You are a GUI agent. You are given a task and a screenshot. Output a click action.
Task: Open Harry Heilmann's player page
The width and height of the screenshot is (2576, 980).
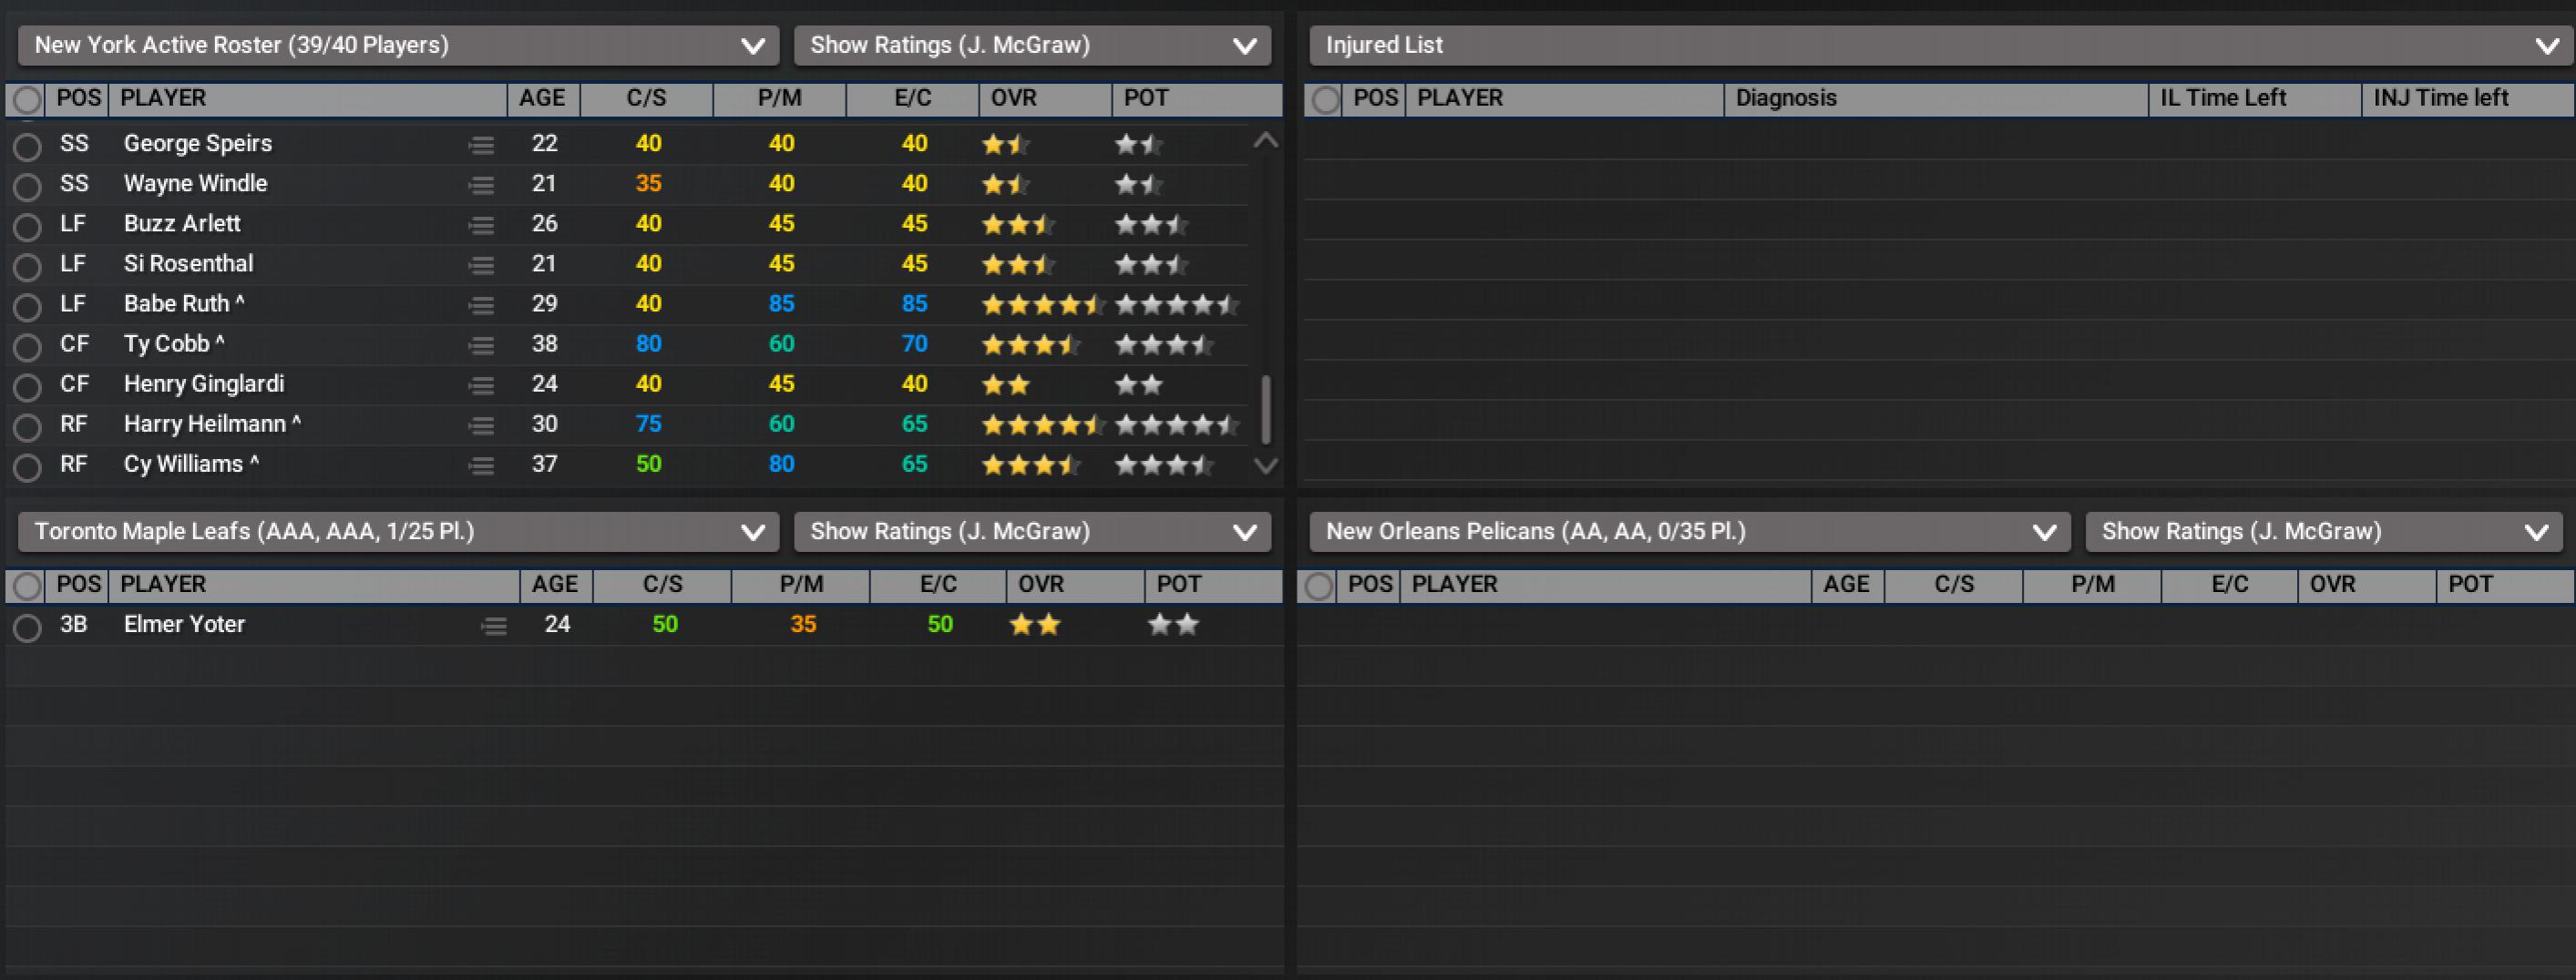[205, 424]
